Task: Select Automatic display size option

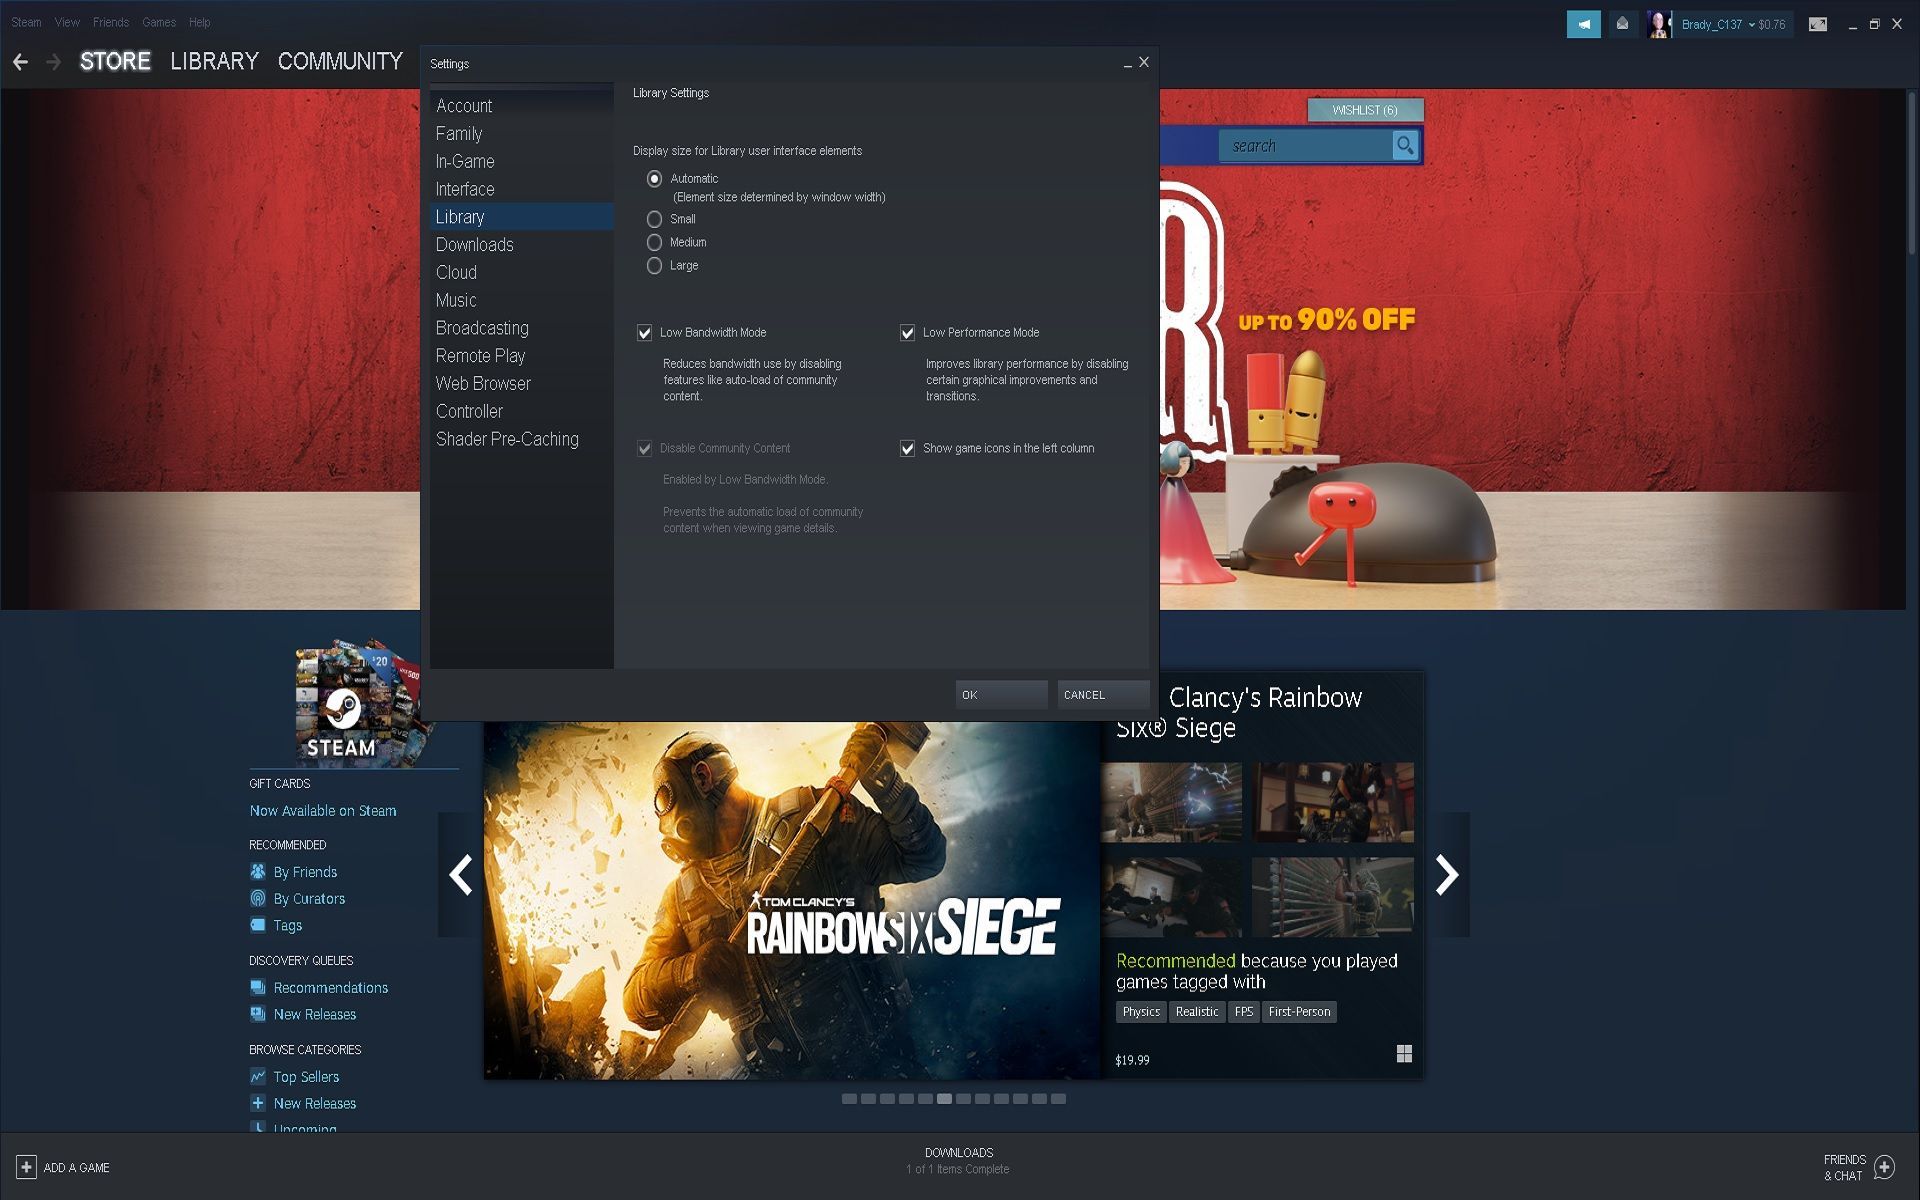Action: (654, 179)
